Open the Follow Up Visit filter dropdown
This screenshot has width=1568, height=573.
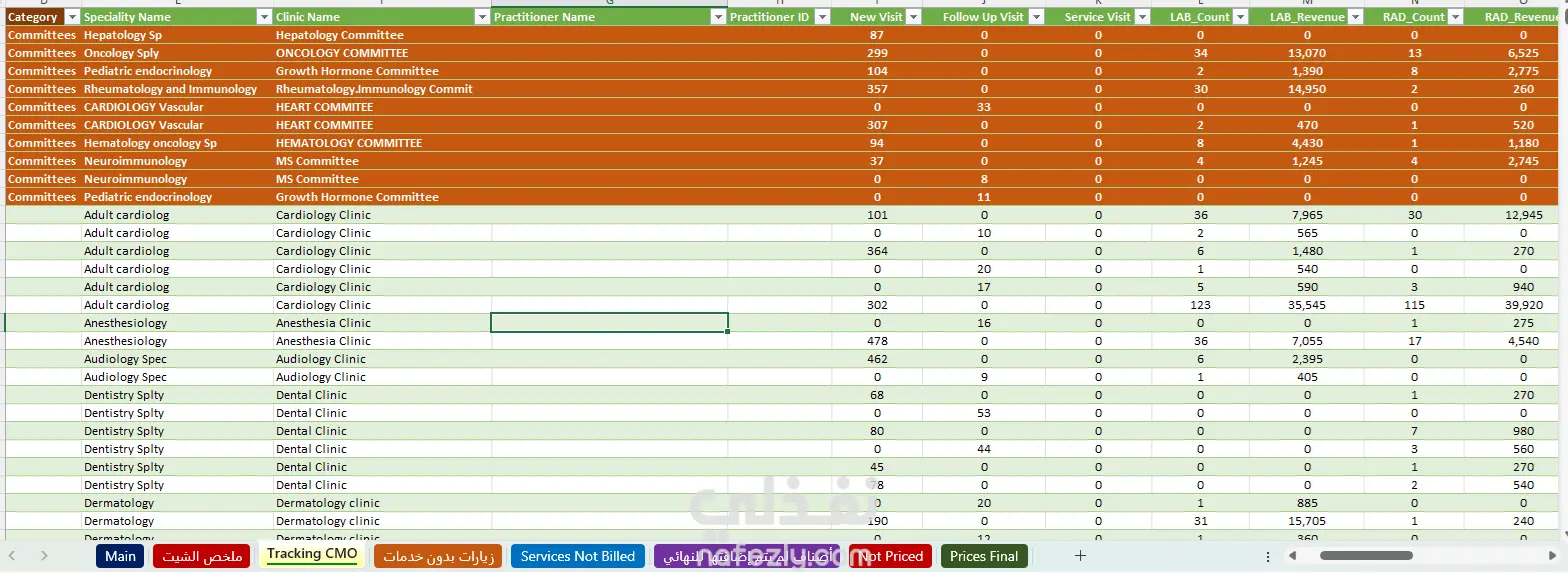(1037, 17)
